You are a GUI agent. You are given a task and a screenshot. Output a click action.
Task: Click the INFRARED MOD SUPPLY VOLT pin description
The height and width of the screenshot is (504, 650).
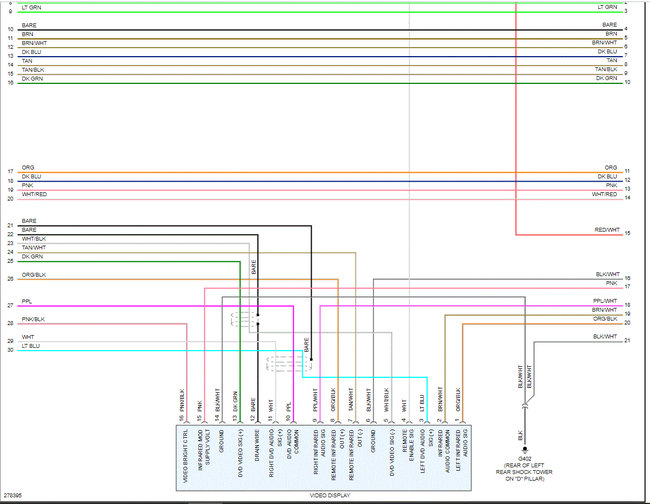point(204,453)
